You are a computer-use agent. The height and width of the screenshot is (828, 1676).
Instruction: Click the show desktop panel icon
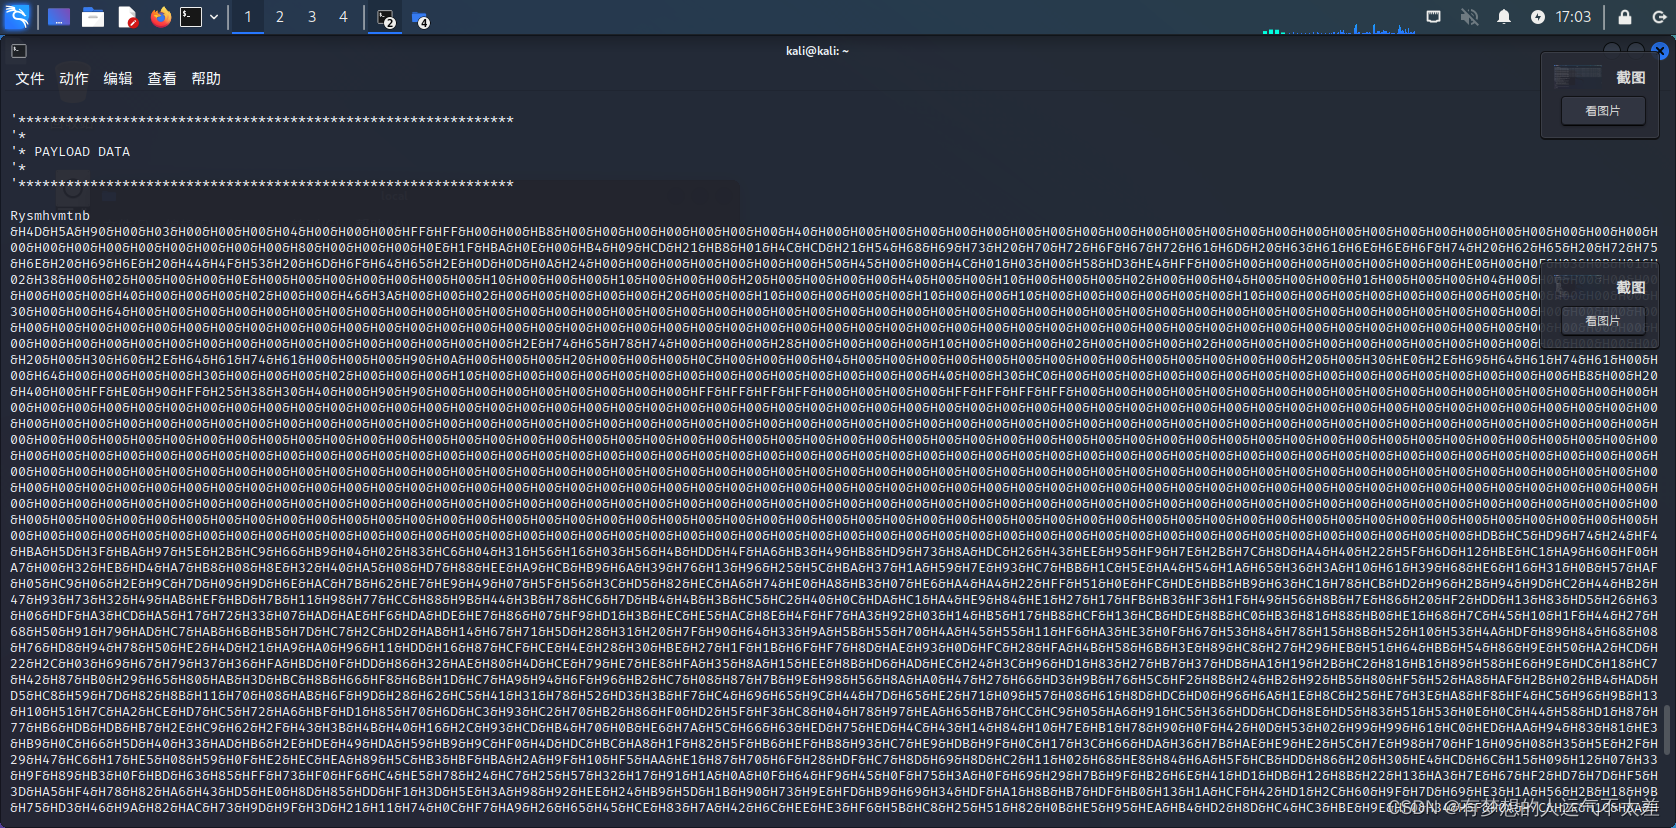pos(59,17)
